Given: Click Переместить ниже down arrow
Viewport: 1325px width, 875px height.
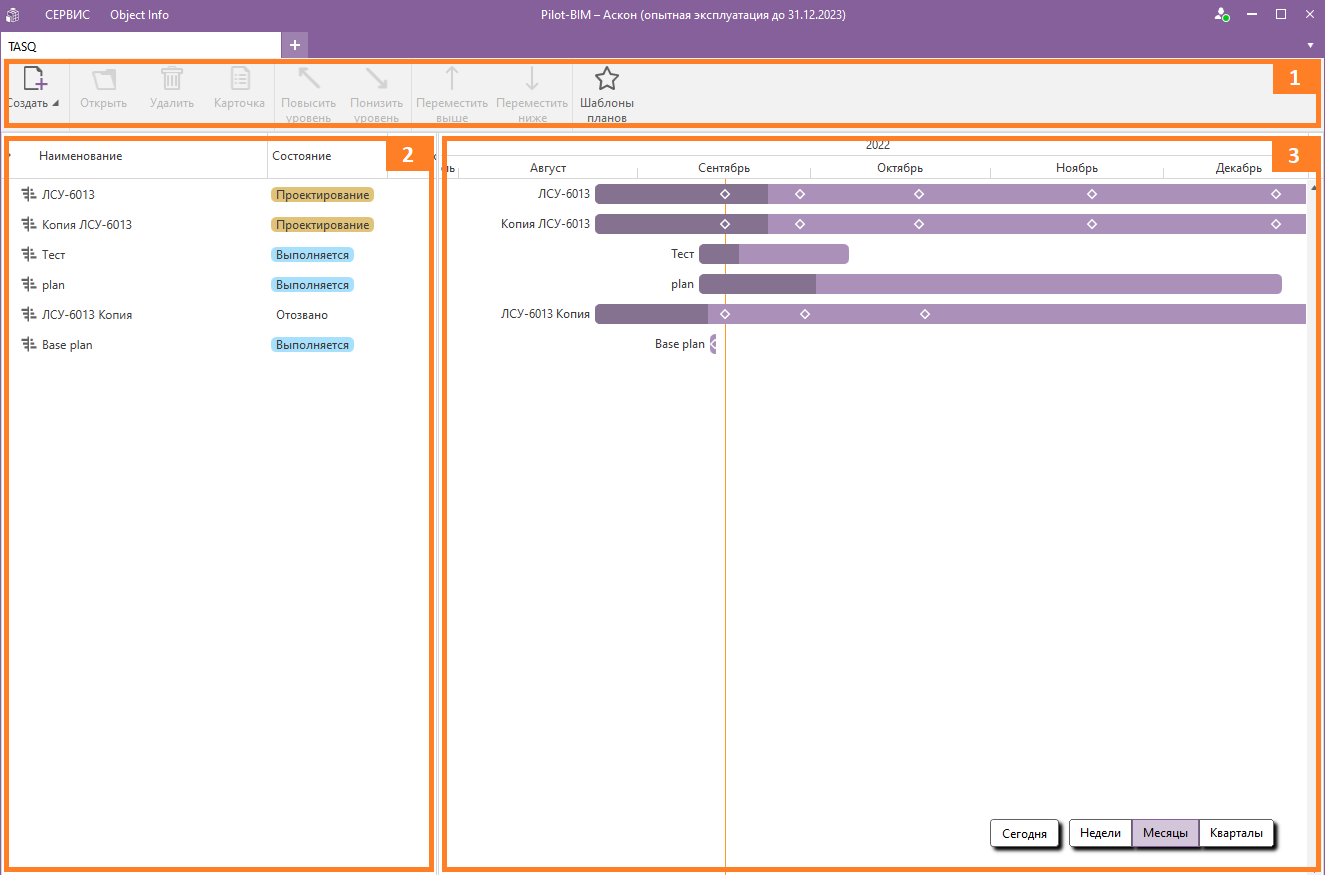Looking at the screenshot, I should pos(532,80).
